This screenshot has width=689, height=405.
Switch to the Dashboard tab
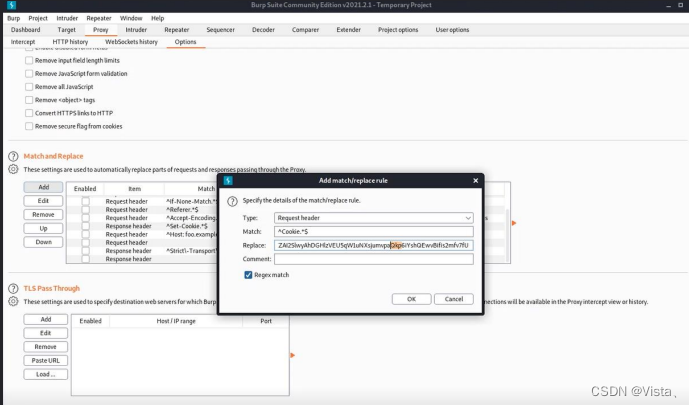click(25, 30)
